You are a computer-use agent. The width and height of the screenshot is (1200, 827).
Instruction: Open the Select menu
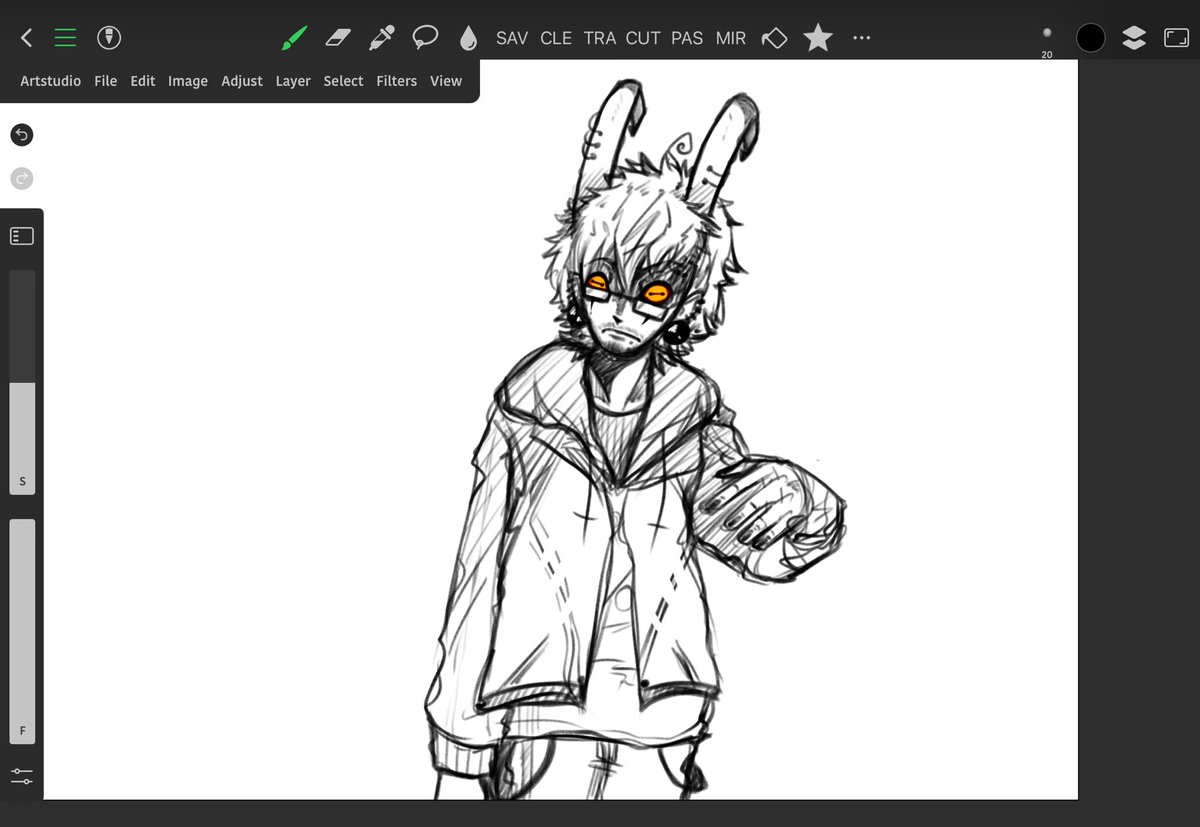point(343,81)
